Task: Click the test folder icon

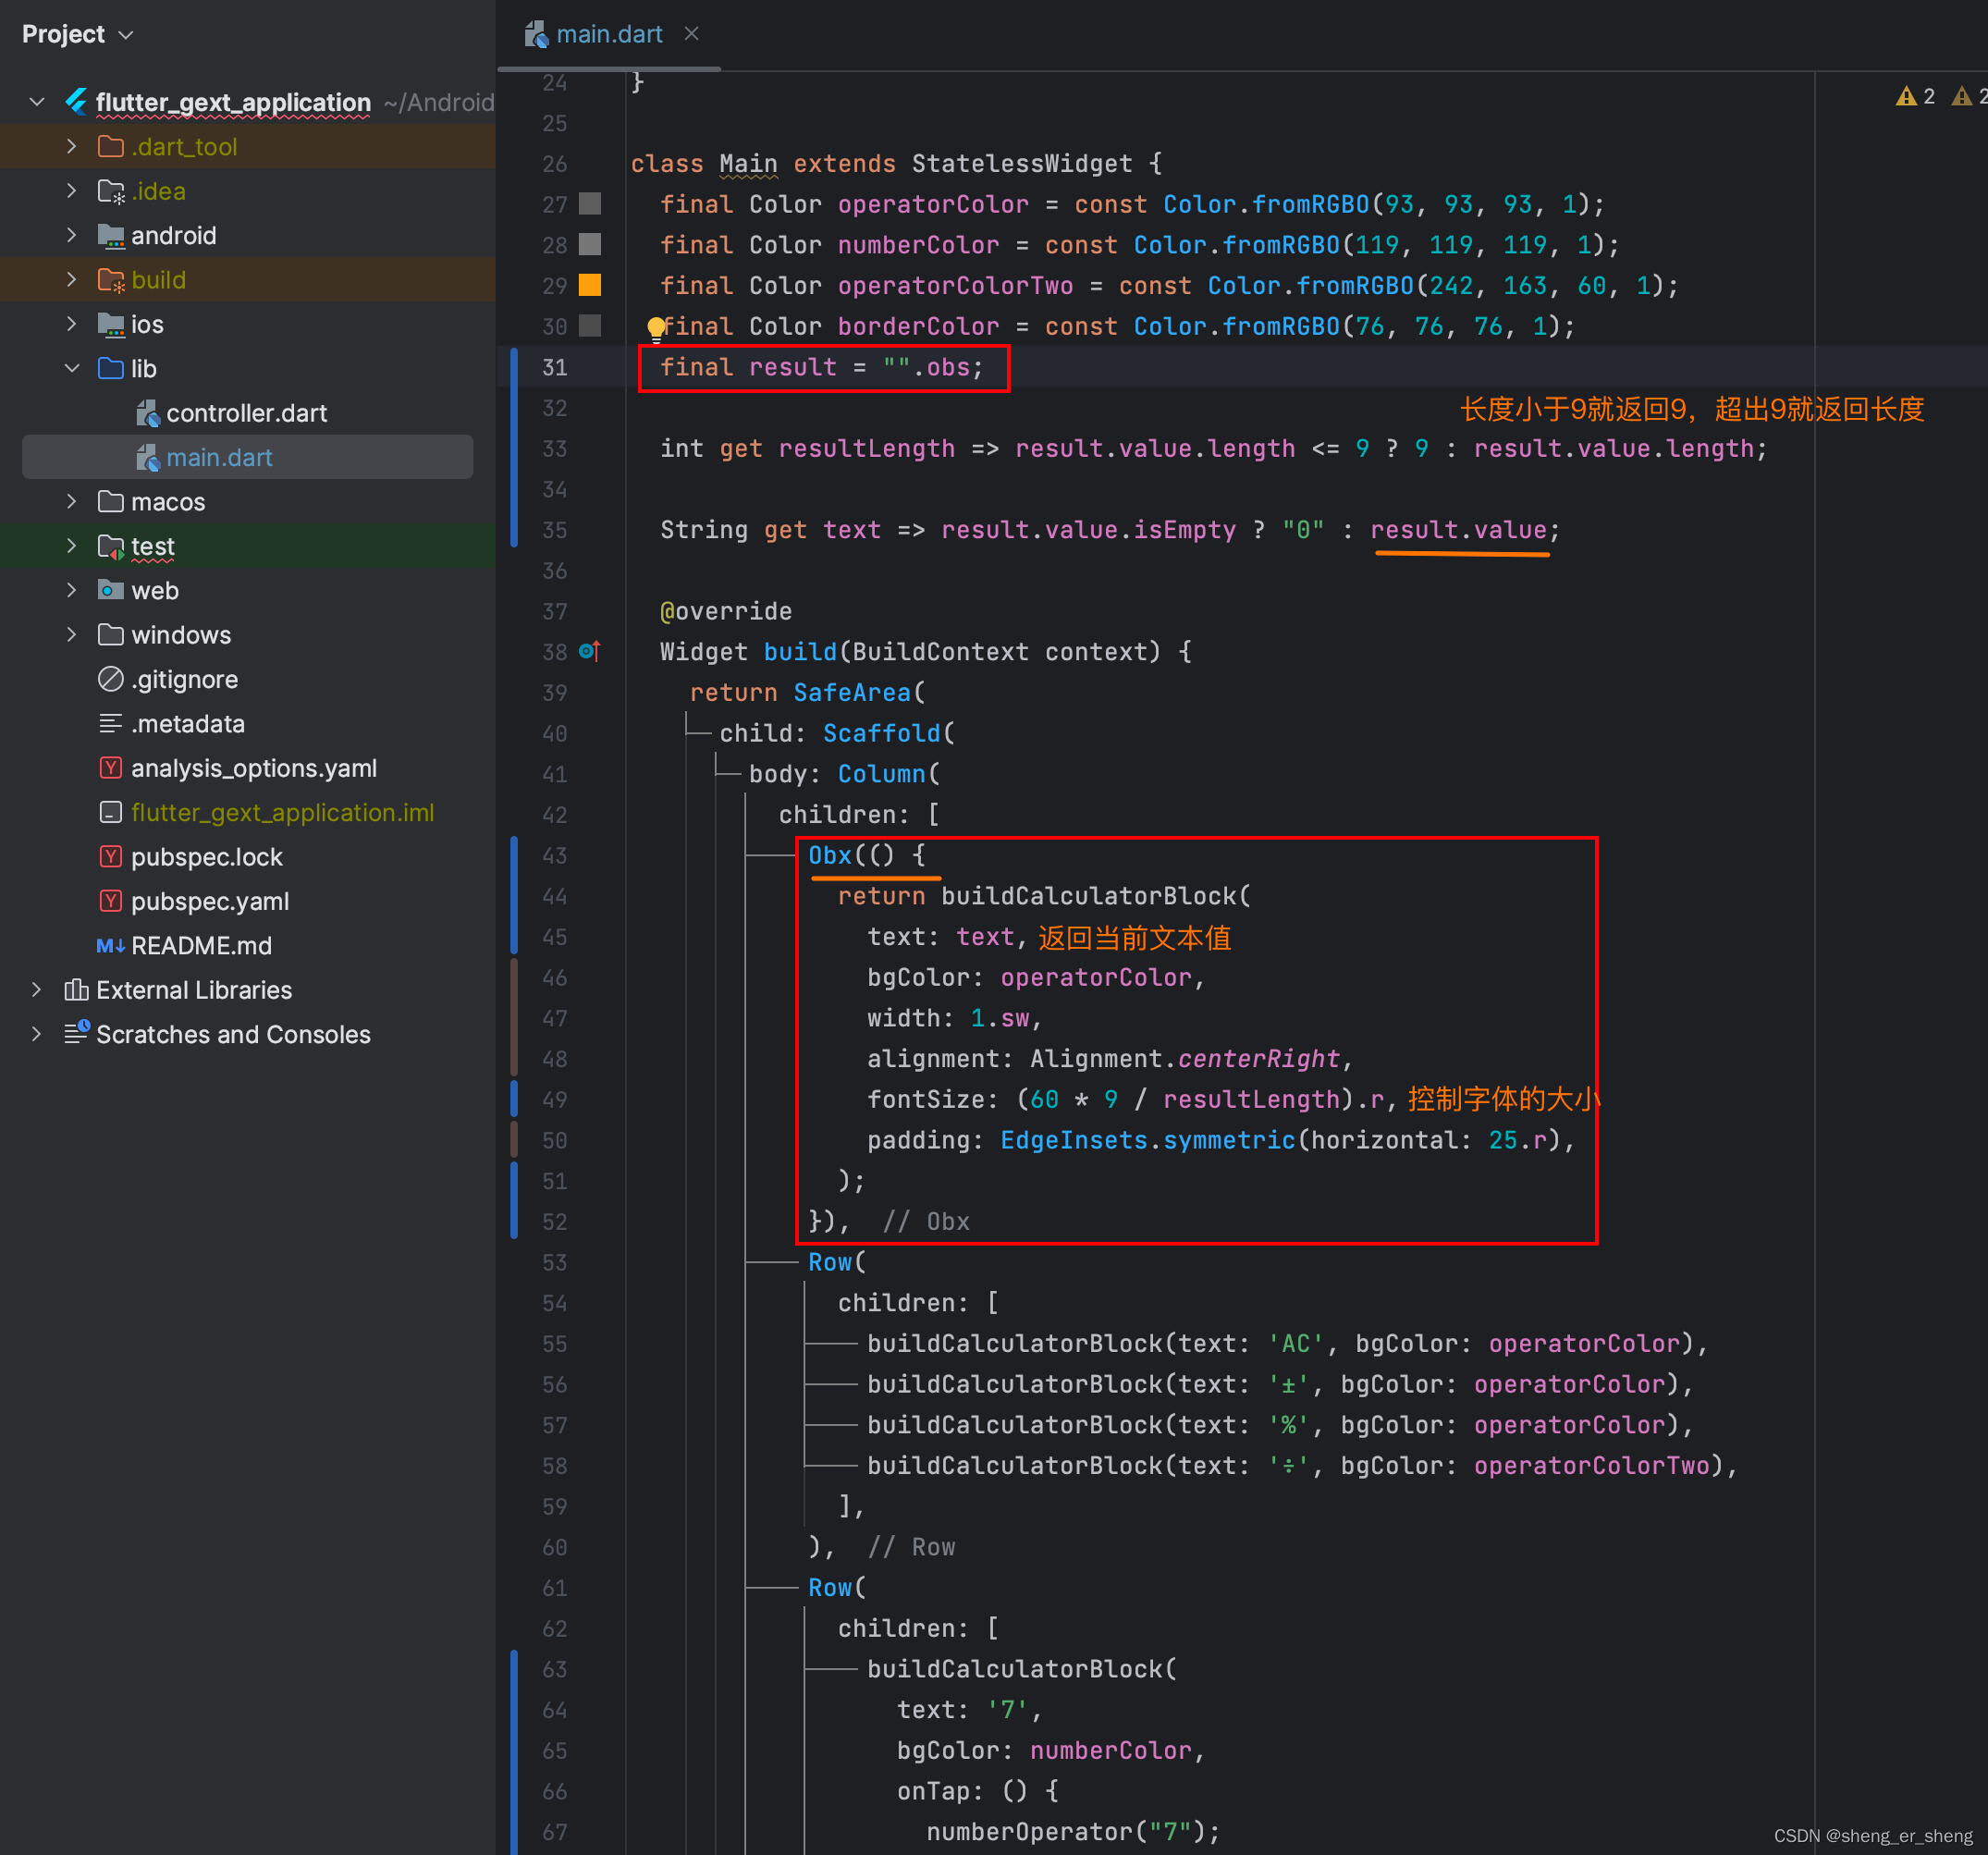Action: [x=111, y=547]
